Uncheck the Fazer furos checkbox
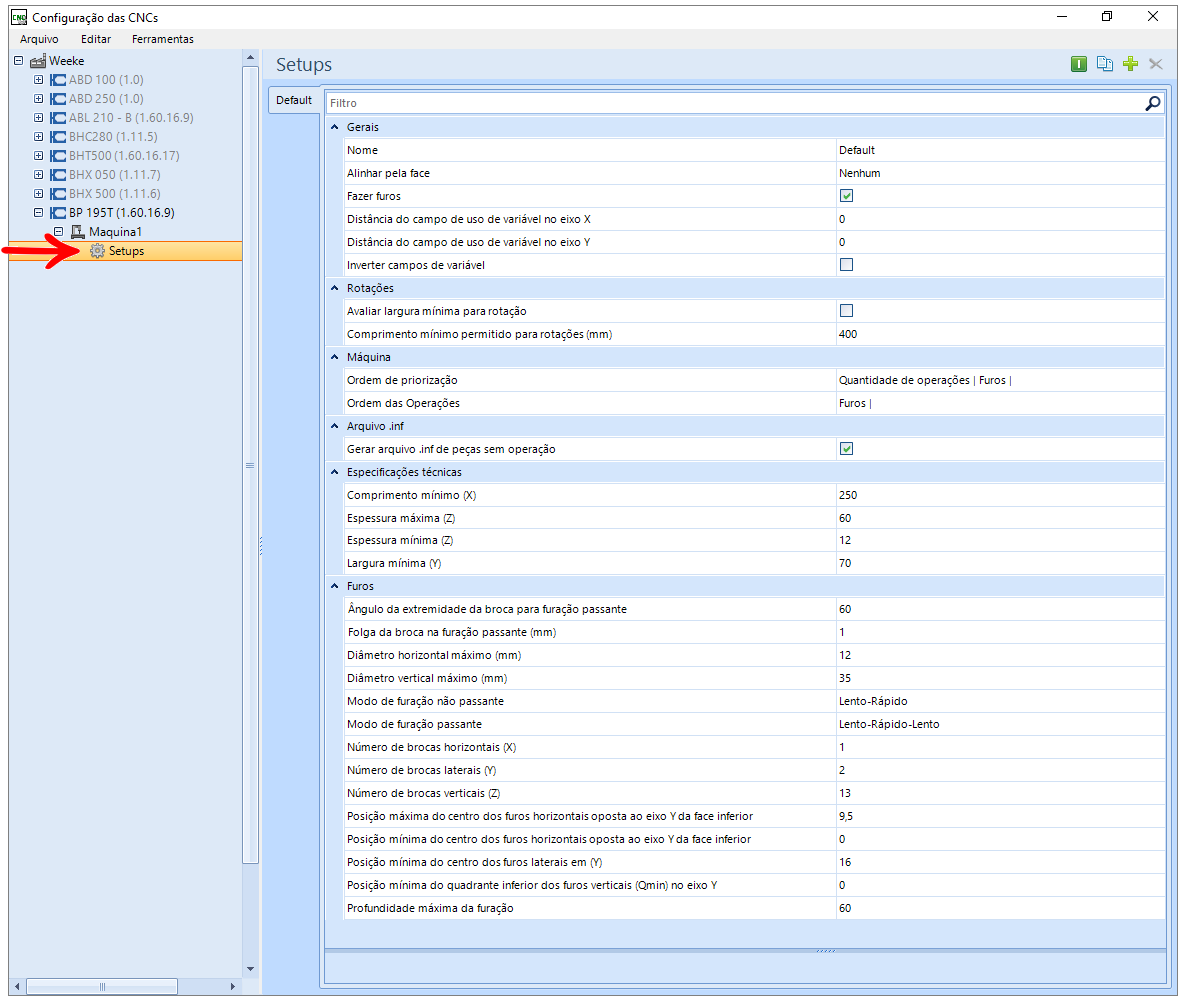This screenshot has height=1006, width=1185. point(846,196)
